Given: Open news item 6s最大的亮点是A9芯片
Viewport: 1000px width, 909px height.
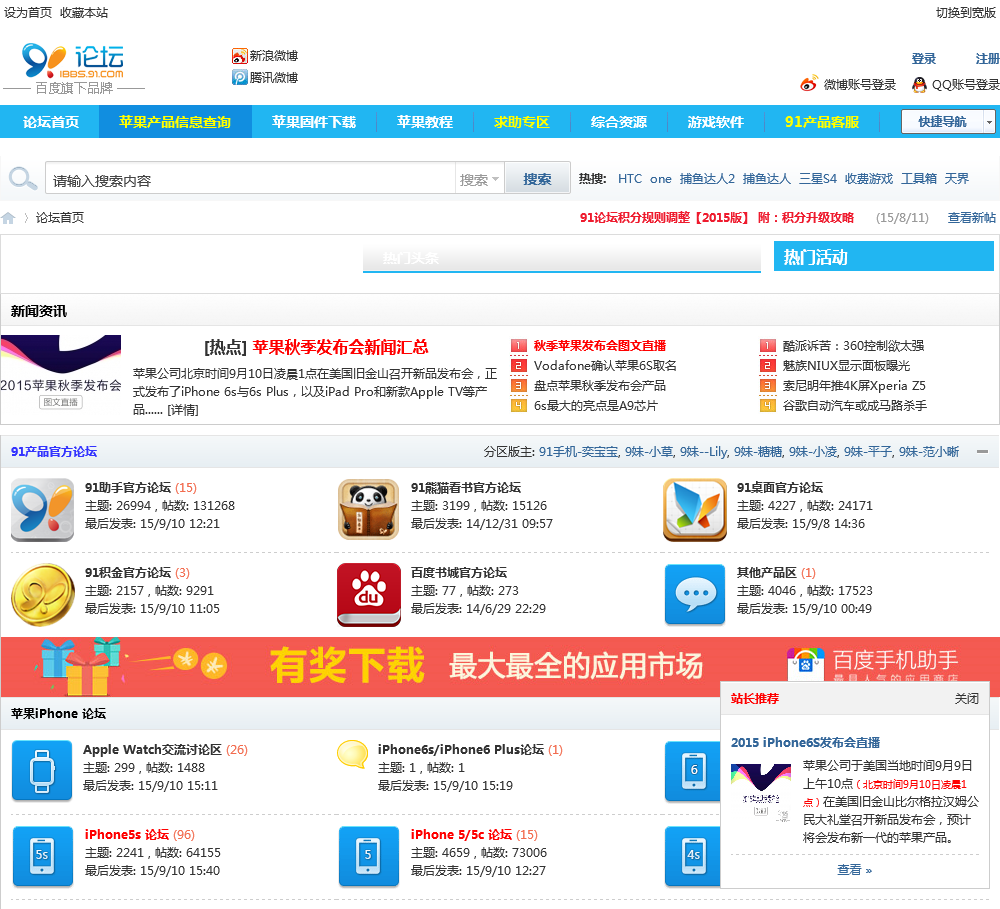Looking at the screenshot, I should 596,406.
